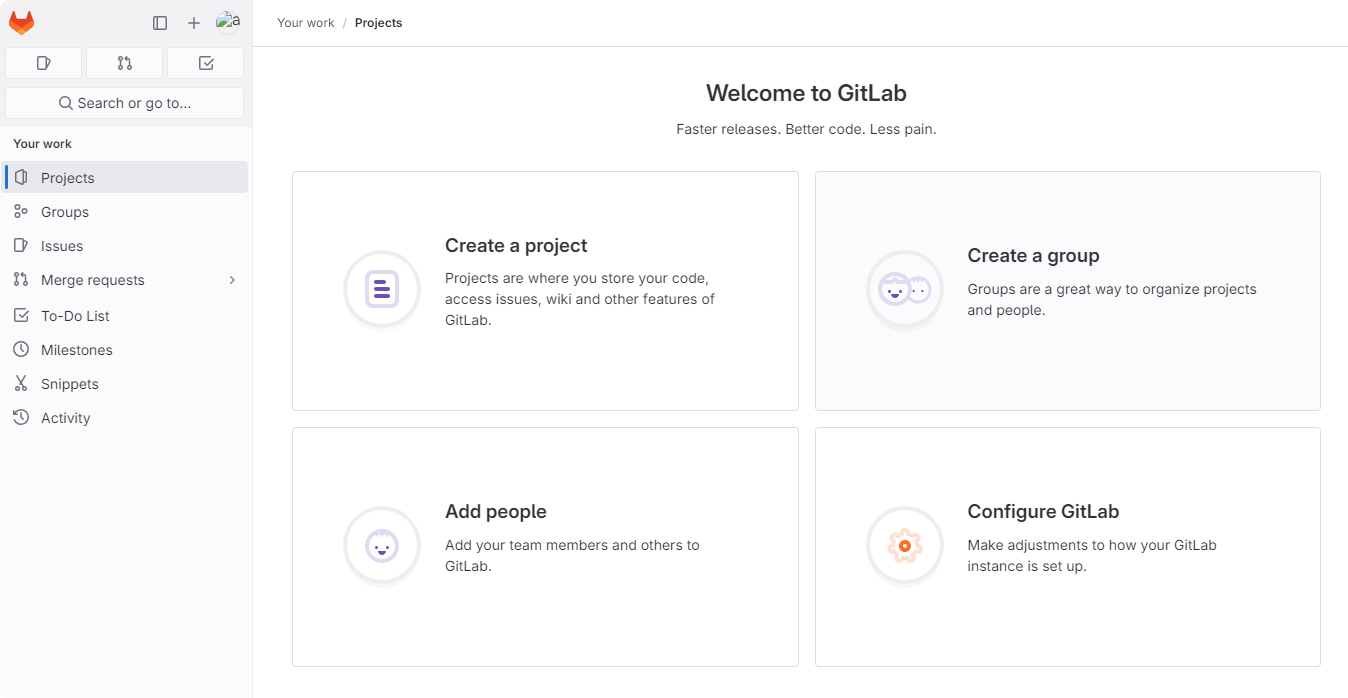
Task: Click the Search or go to field
Action: (125, 103)
